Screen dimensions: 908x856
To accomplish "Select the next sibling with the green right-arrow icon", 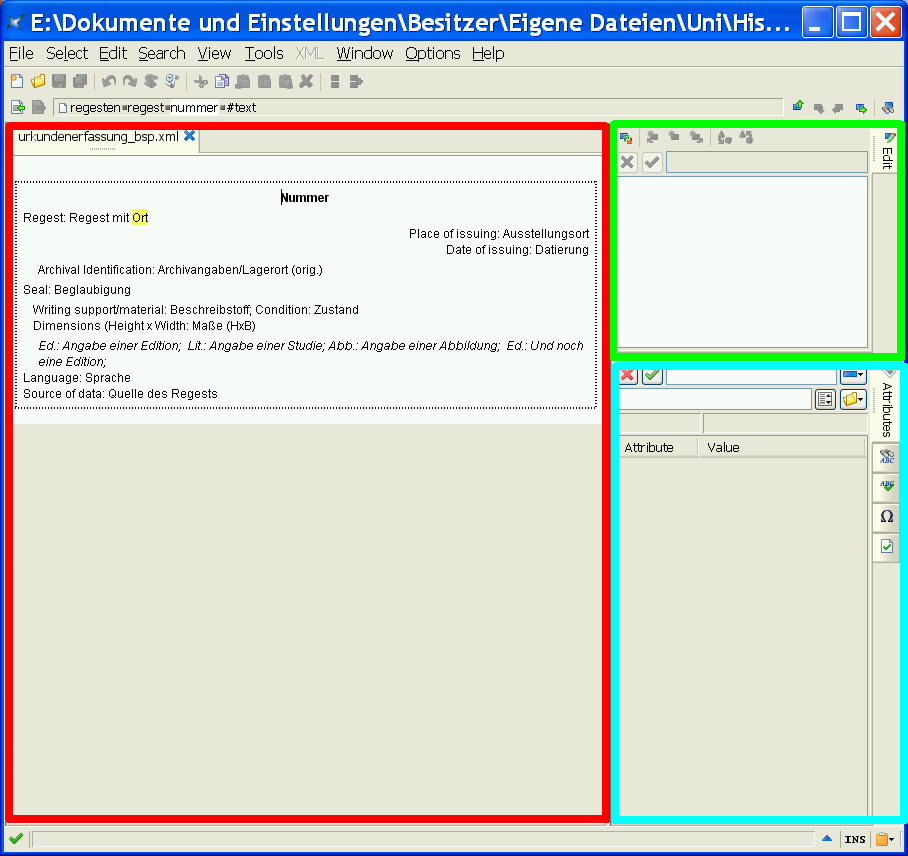I will [861, 108].
